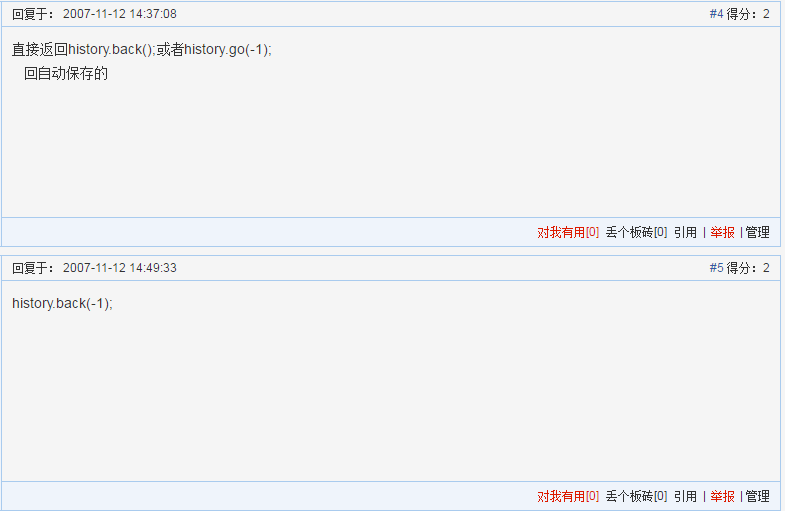The height and width of the screenshot is (511, 785).
Task: Click 举报 on reply #5
Action: pos(722,496)
